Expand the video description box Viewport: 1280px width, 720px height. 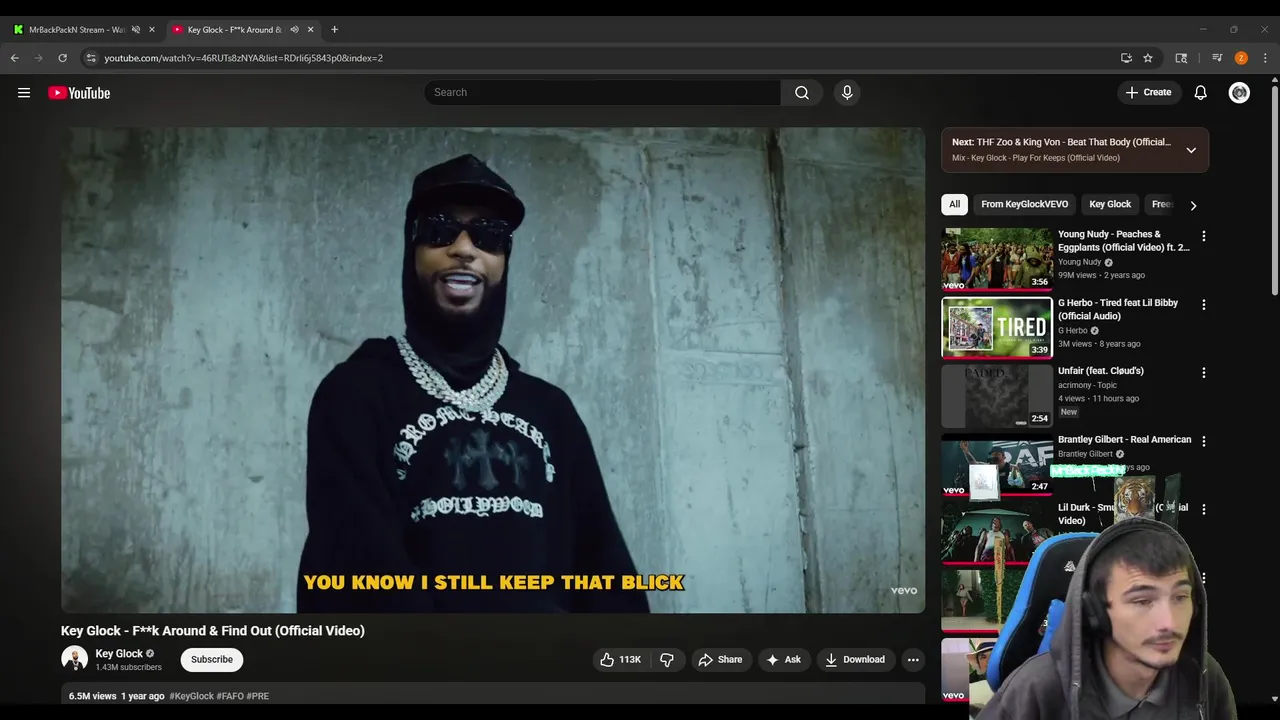[x=493, y=695]
